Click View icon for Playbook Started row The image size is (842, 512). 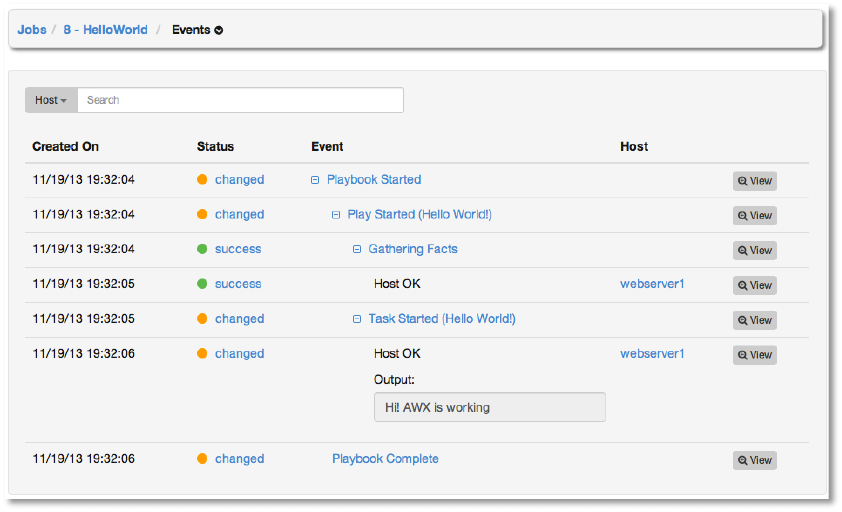pyautogui.click(x=754, y=181)
